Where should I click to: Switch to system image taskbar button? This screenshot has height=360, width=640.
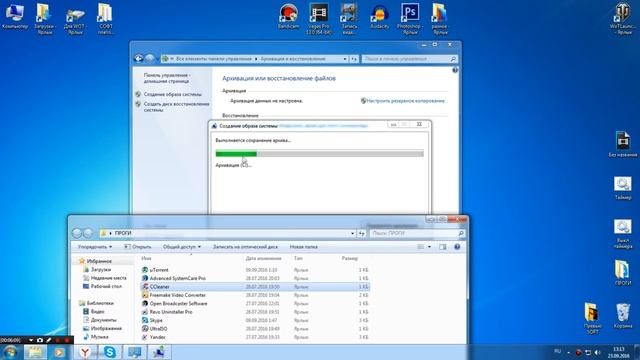159,352
